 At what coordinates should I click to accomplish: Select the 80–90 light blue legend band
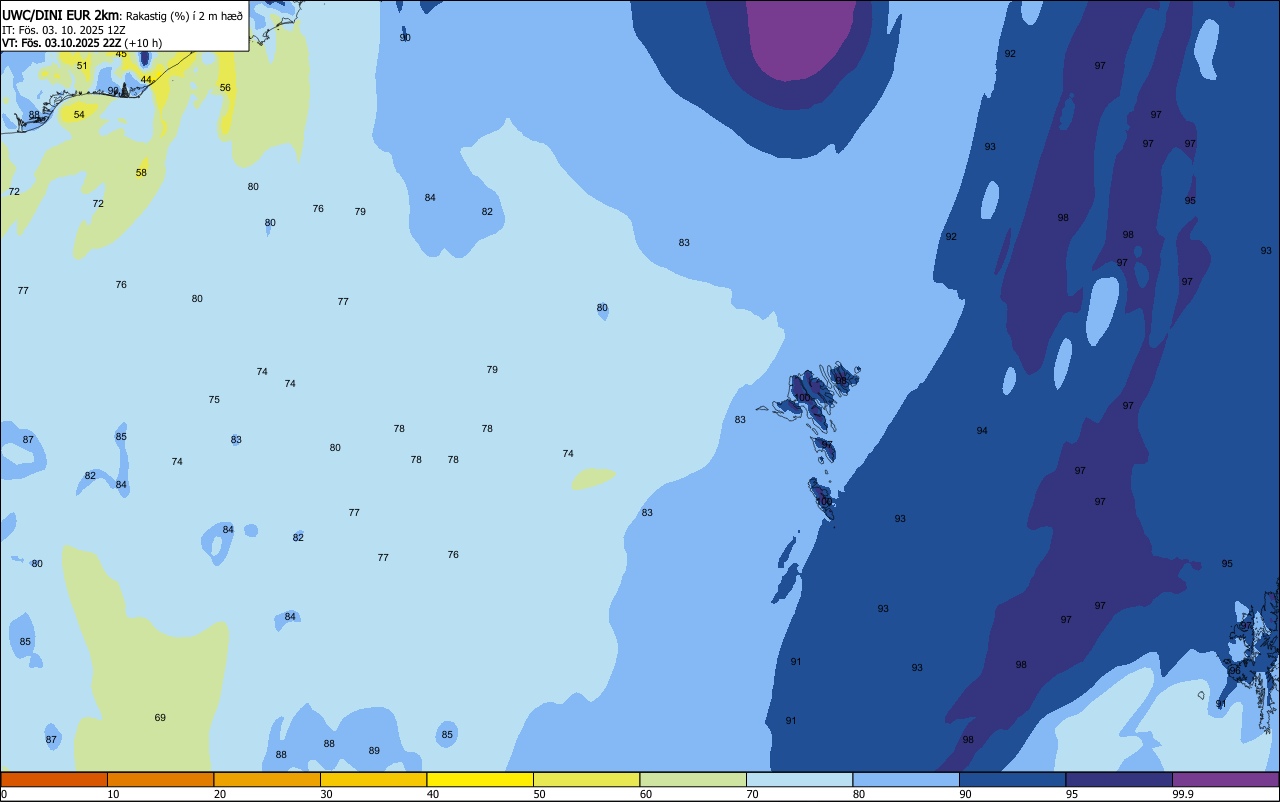906,779
